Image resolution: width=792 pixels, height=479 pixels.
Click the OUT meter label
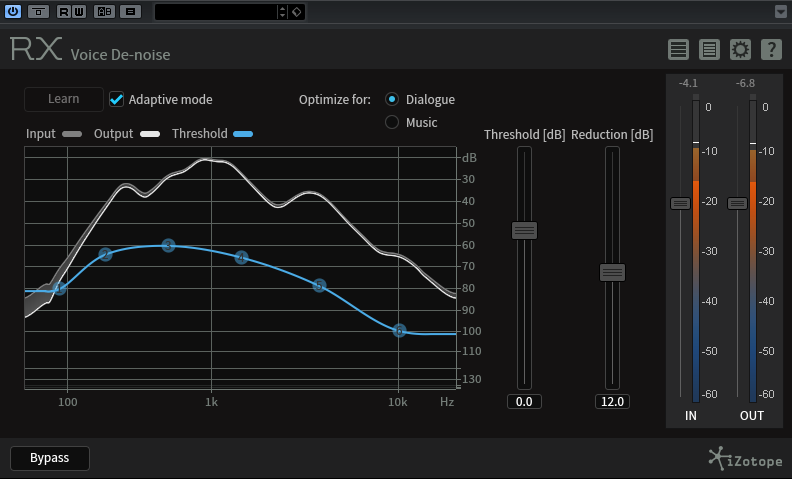pos(752,415)
